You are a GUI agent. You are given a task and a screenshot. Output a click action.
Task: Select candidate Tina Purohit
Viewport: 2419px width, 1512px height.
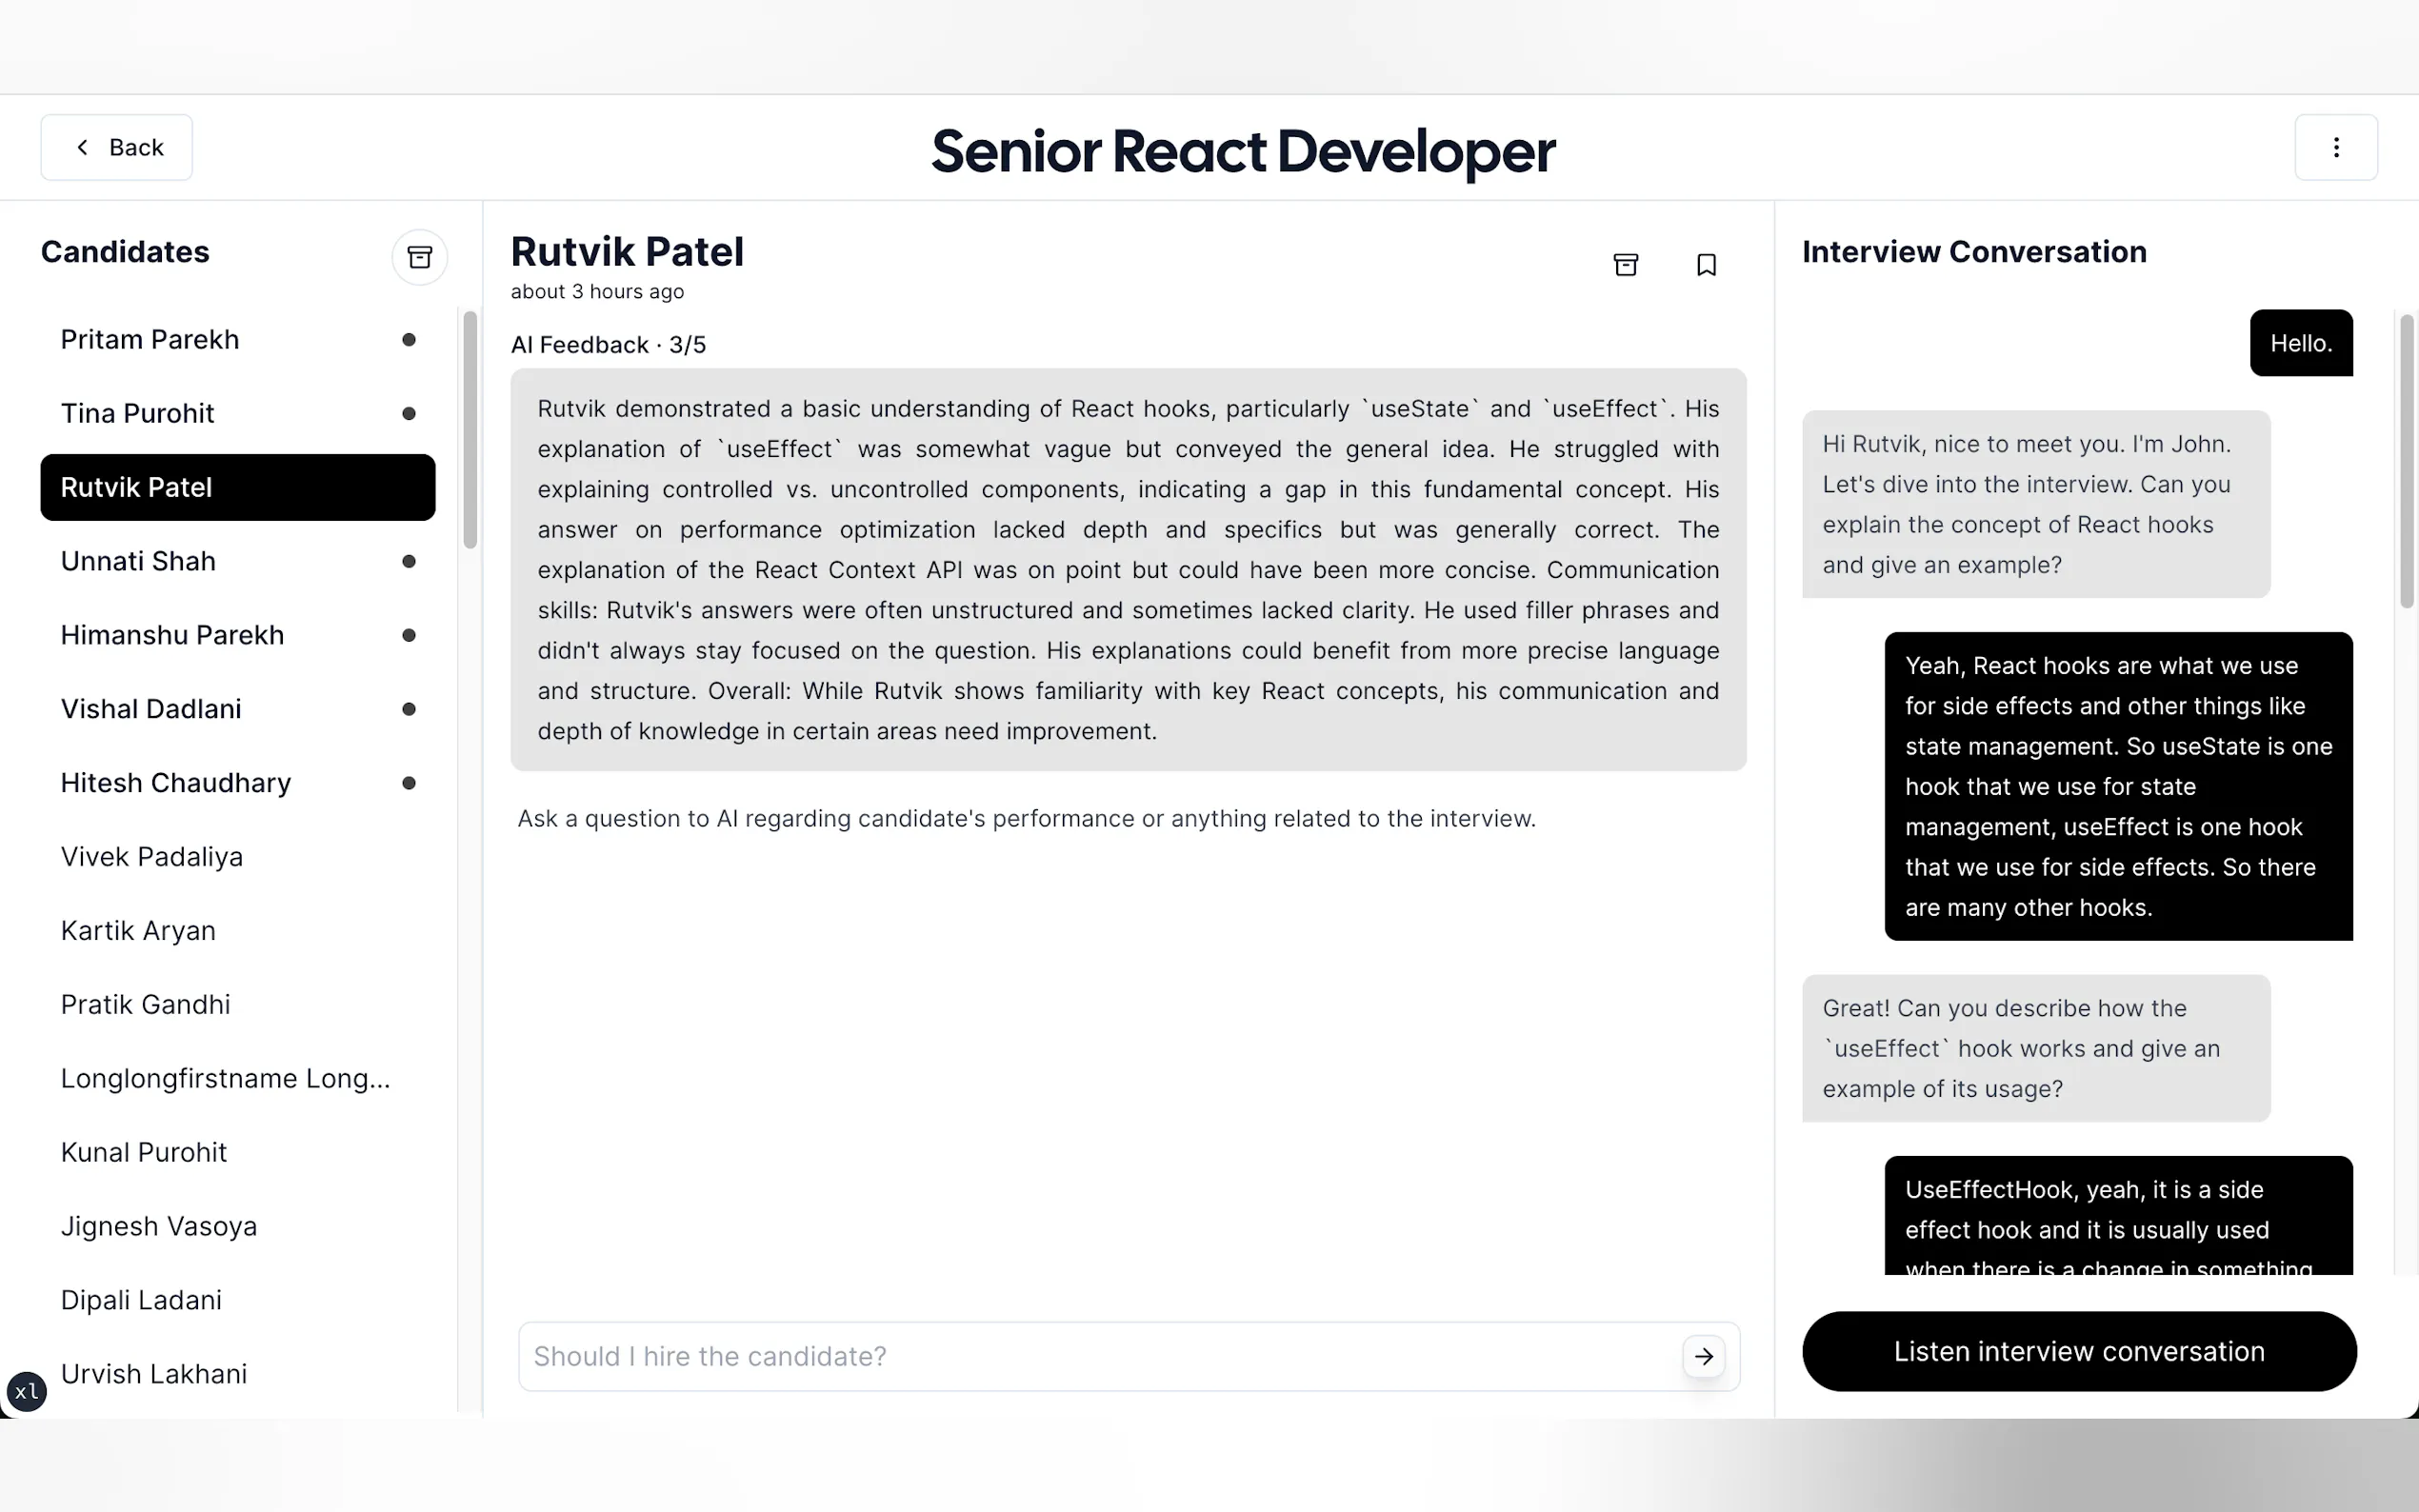click(138, 413)
